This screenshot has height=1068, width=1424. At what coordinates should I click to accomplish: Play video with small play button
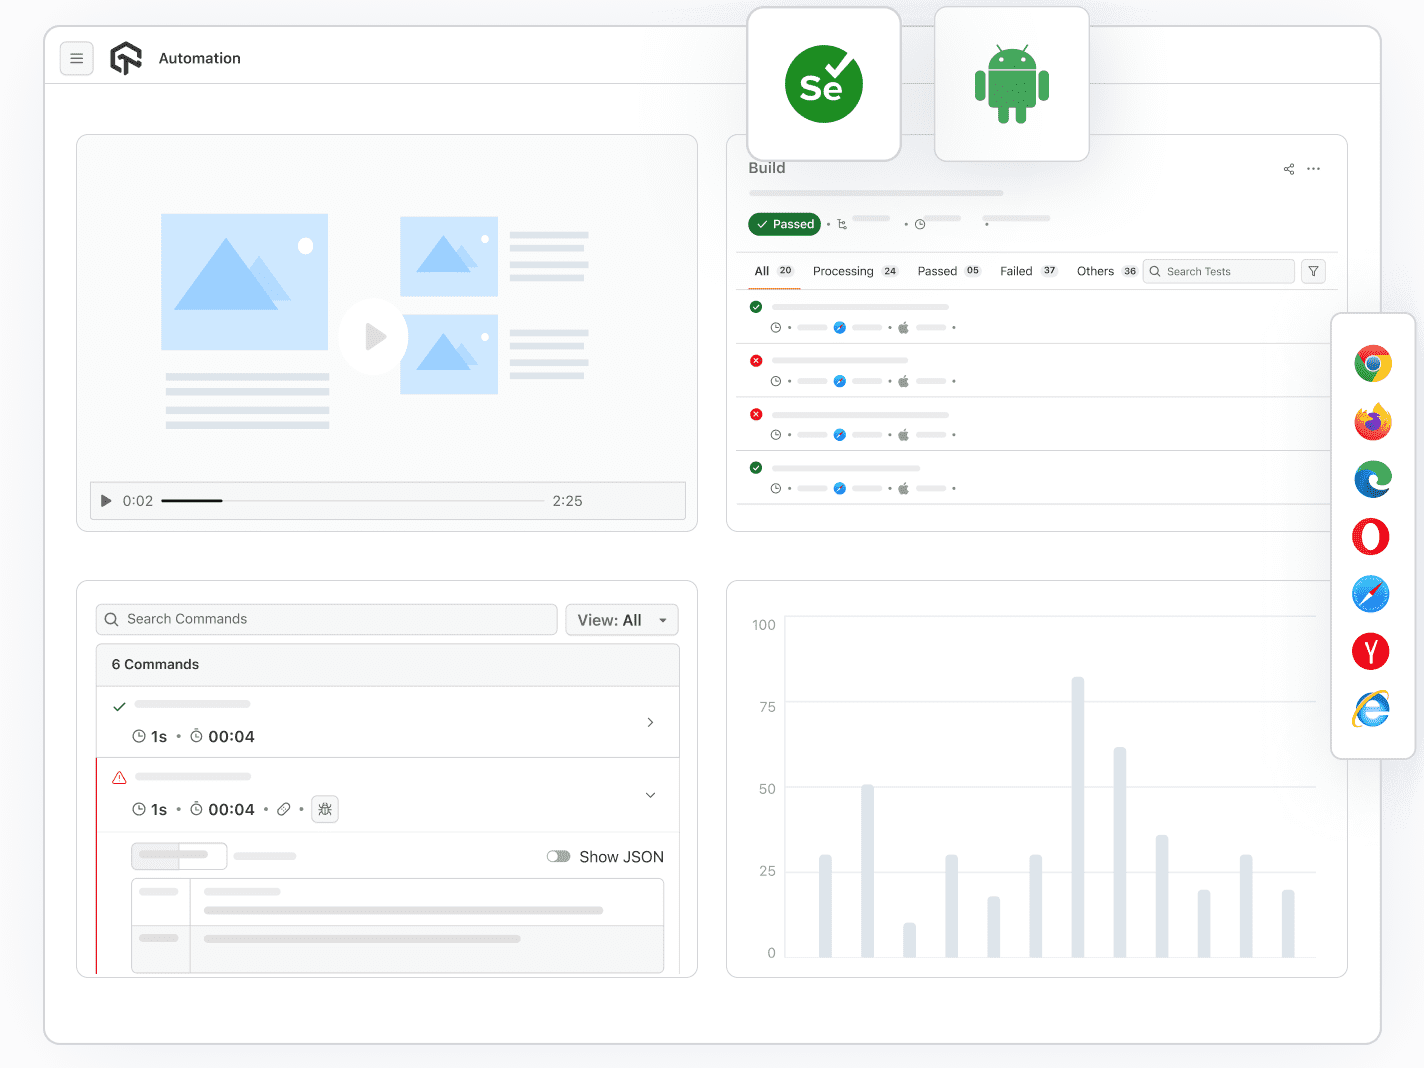coord(106,501)
